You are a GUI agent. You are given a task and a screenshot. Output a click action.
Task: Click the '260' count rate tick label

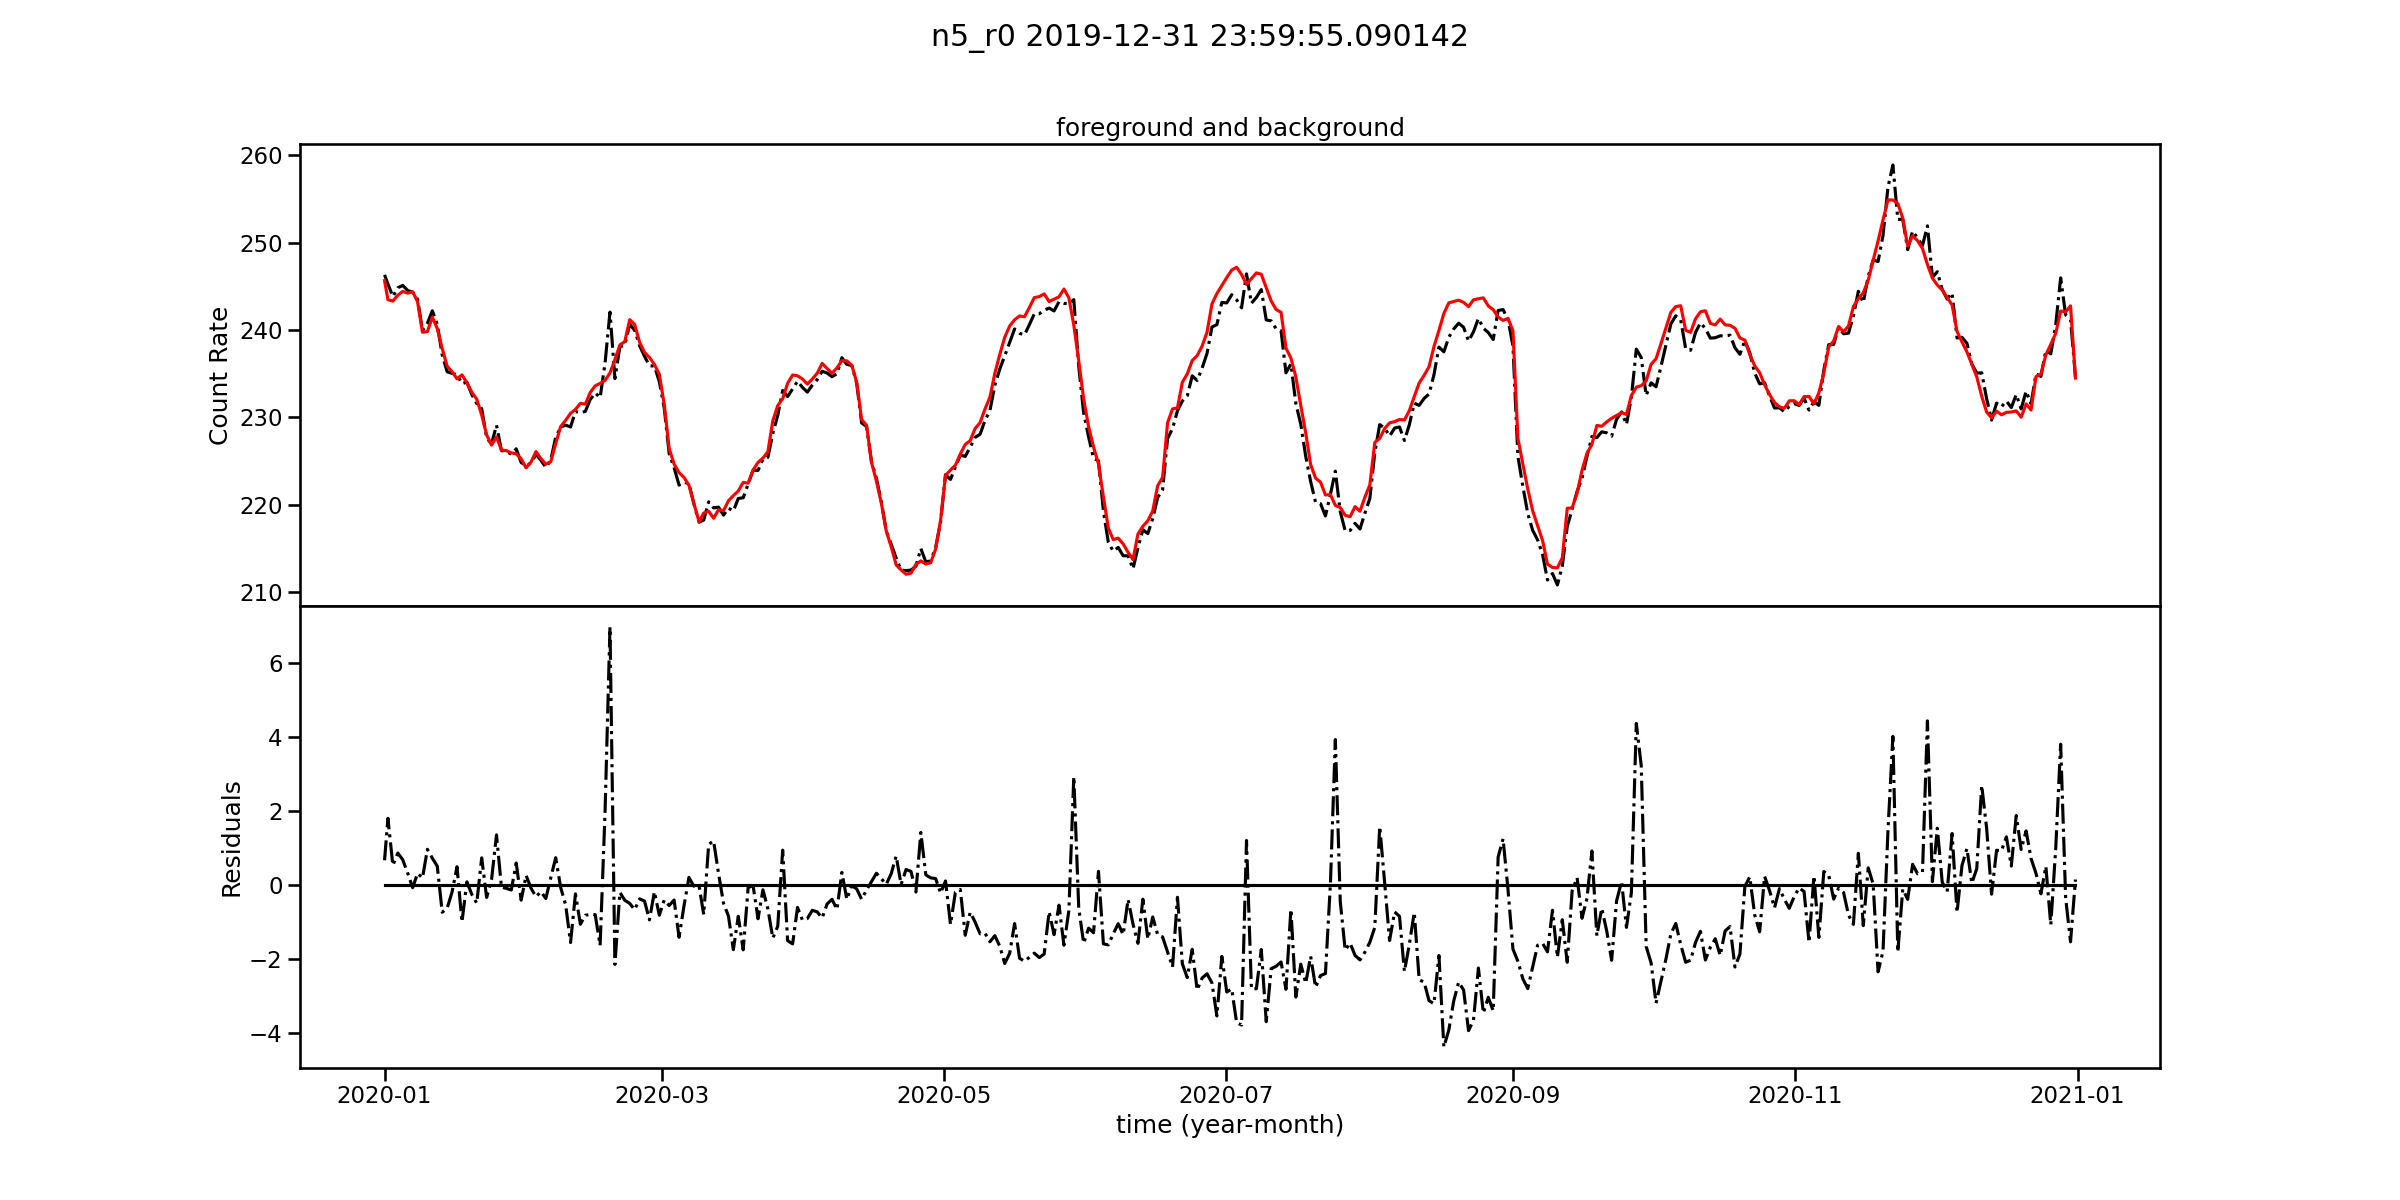tap(261, 156)
